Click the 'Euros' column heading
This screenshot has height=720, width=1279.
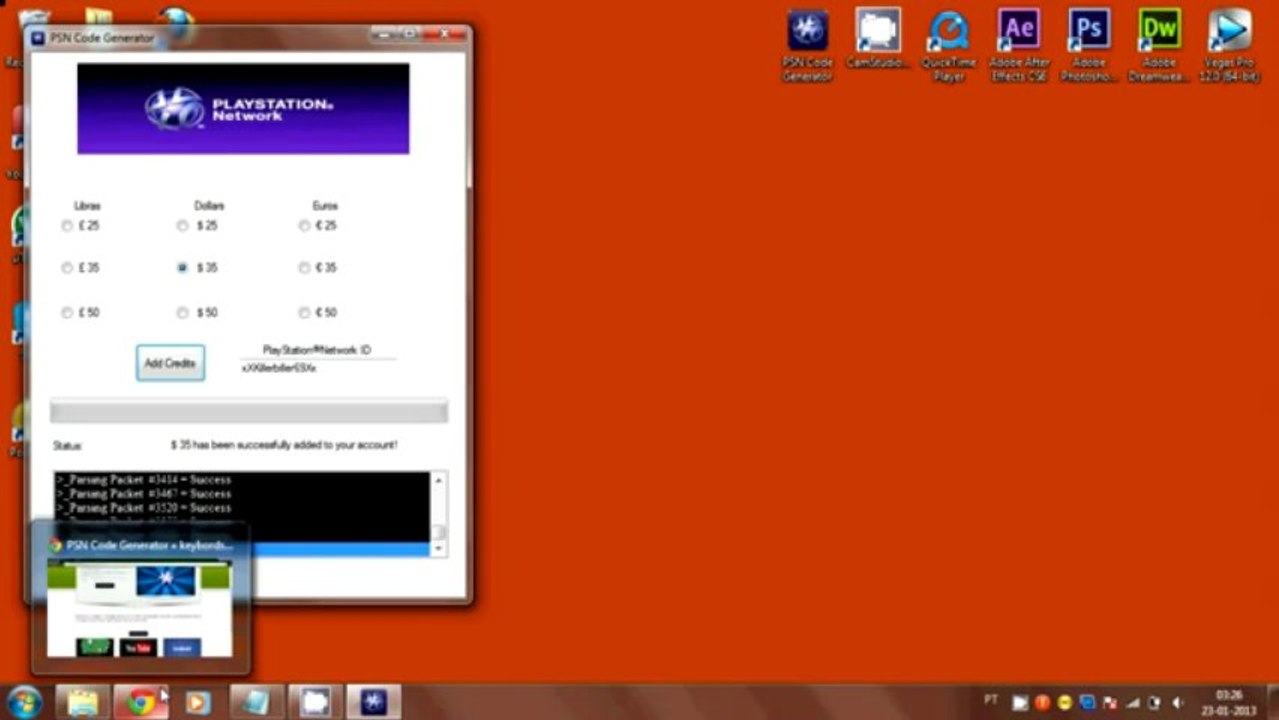[325, 205]
